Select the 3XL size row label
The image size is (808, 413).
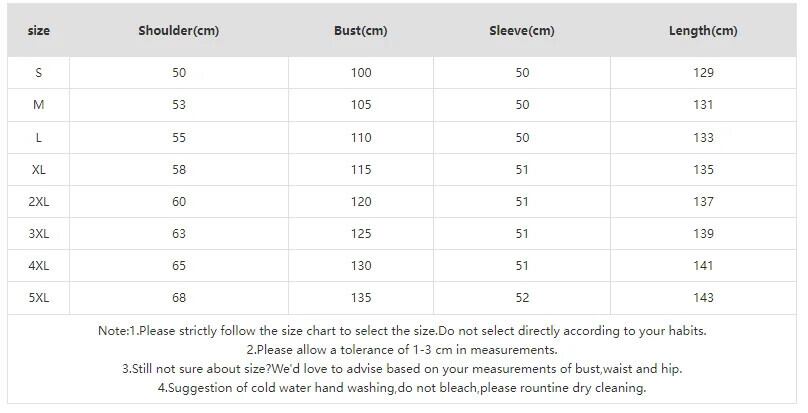click(39, 234)
